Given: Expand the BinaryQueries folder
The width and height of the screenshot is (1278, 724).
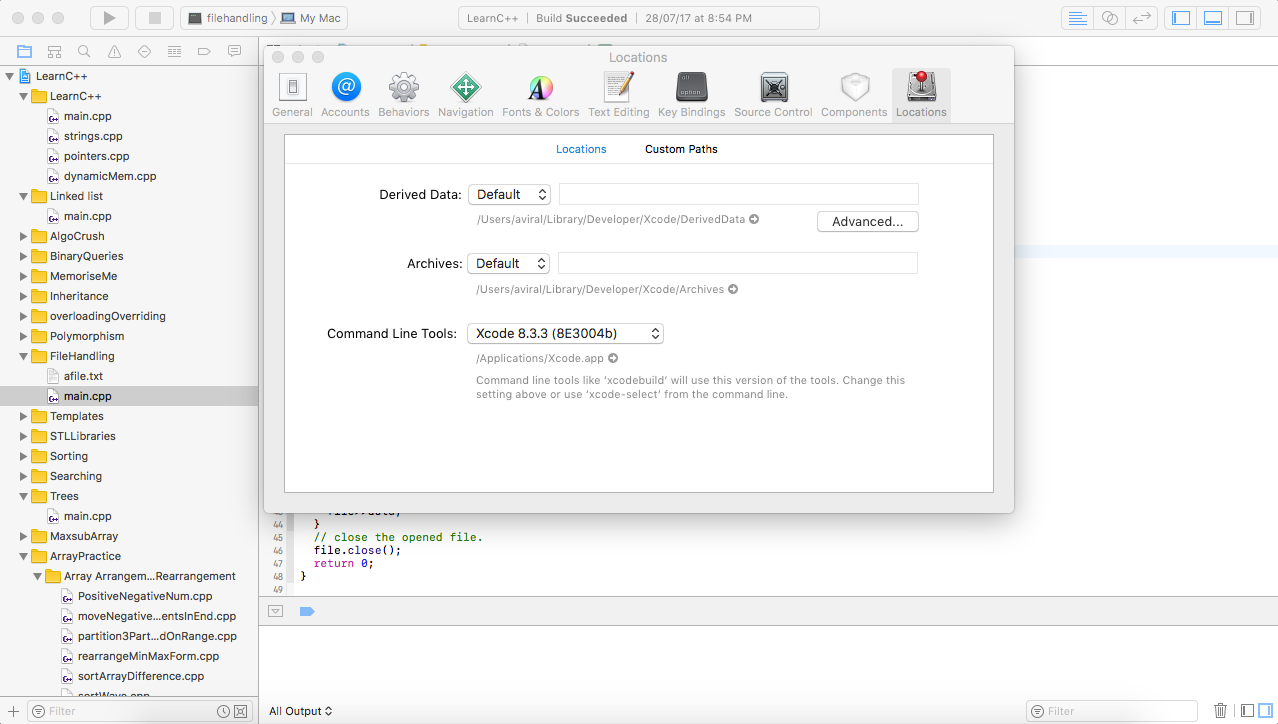Looking at the screenshot, I should point(24,256).
